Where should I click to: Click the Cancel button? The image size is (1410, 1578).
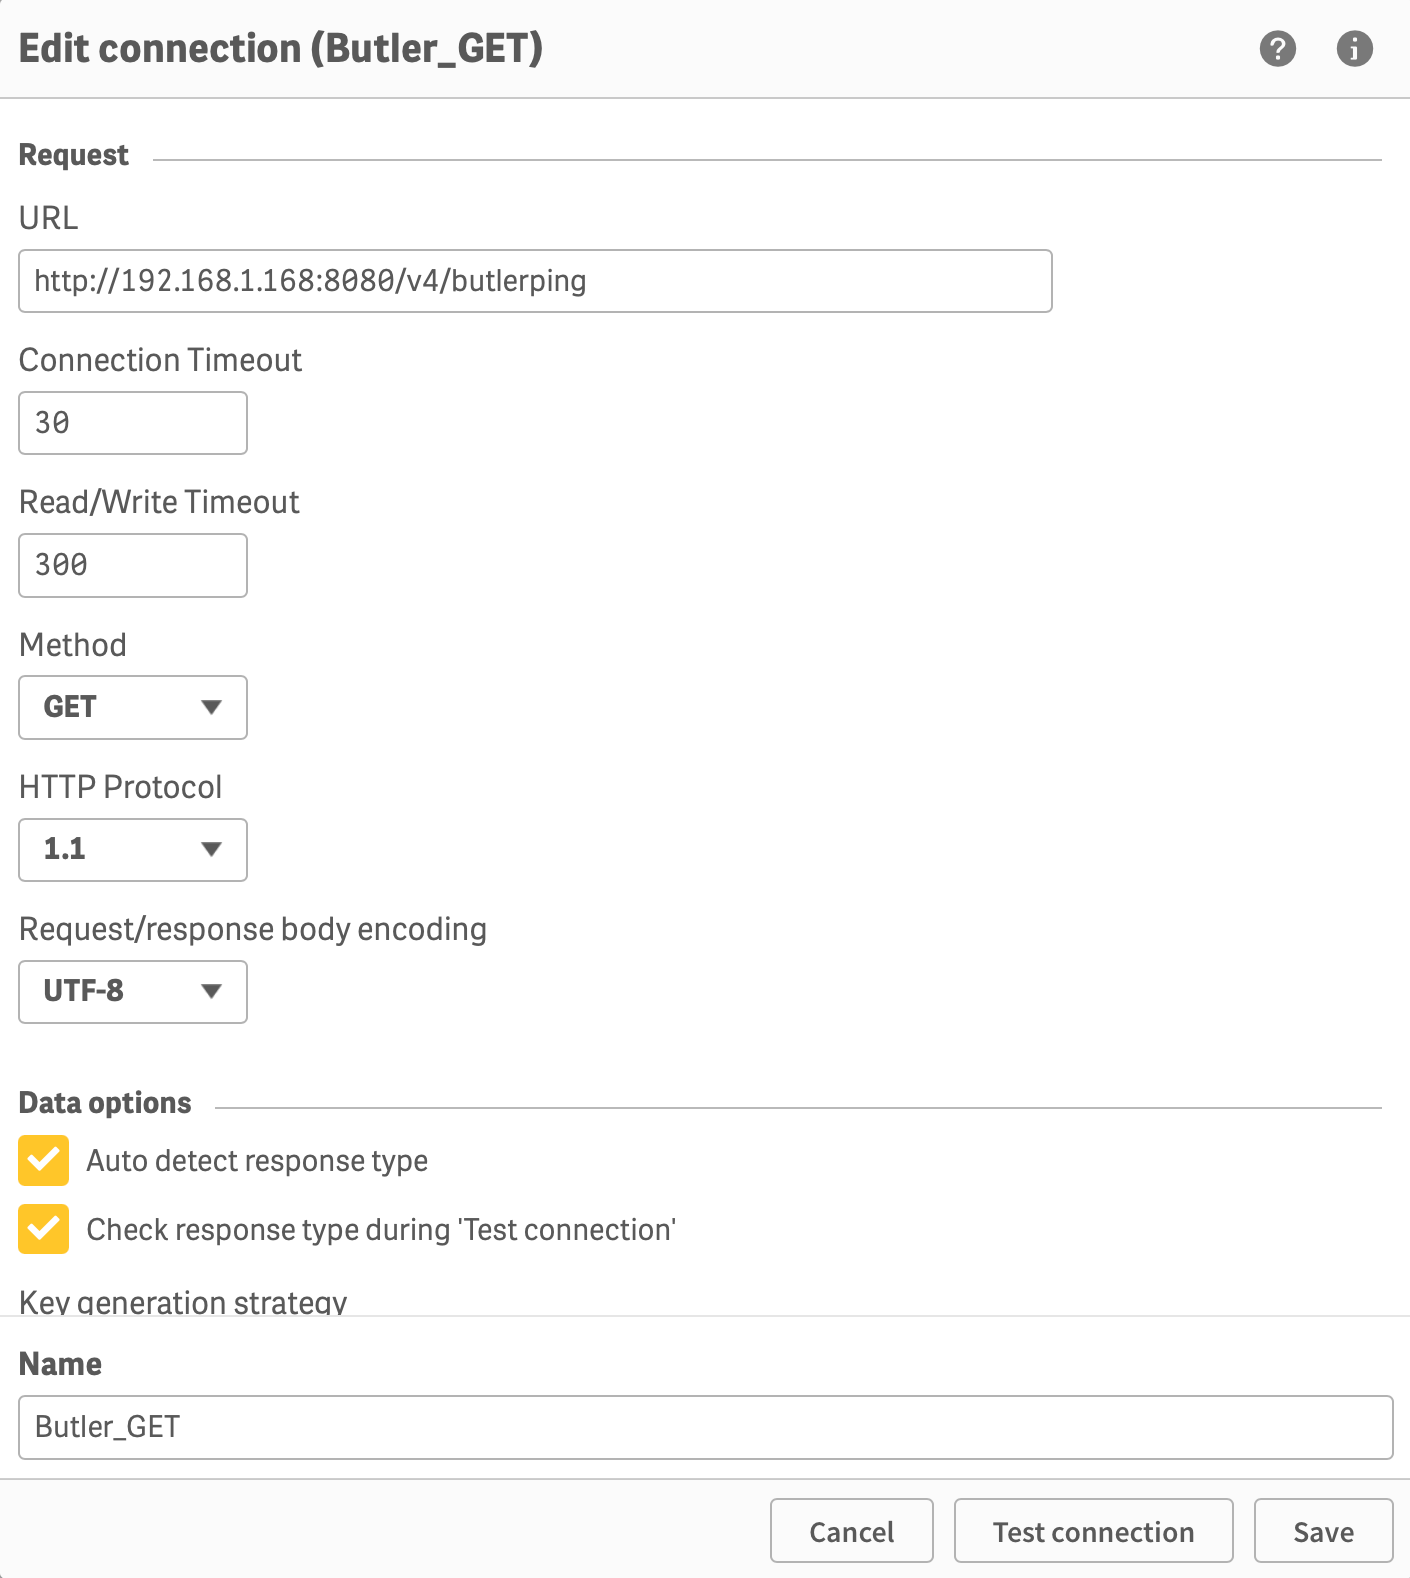[x=851, y=1530]
